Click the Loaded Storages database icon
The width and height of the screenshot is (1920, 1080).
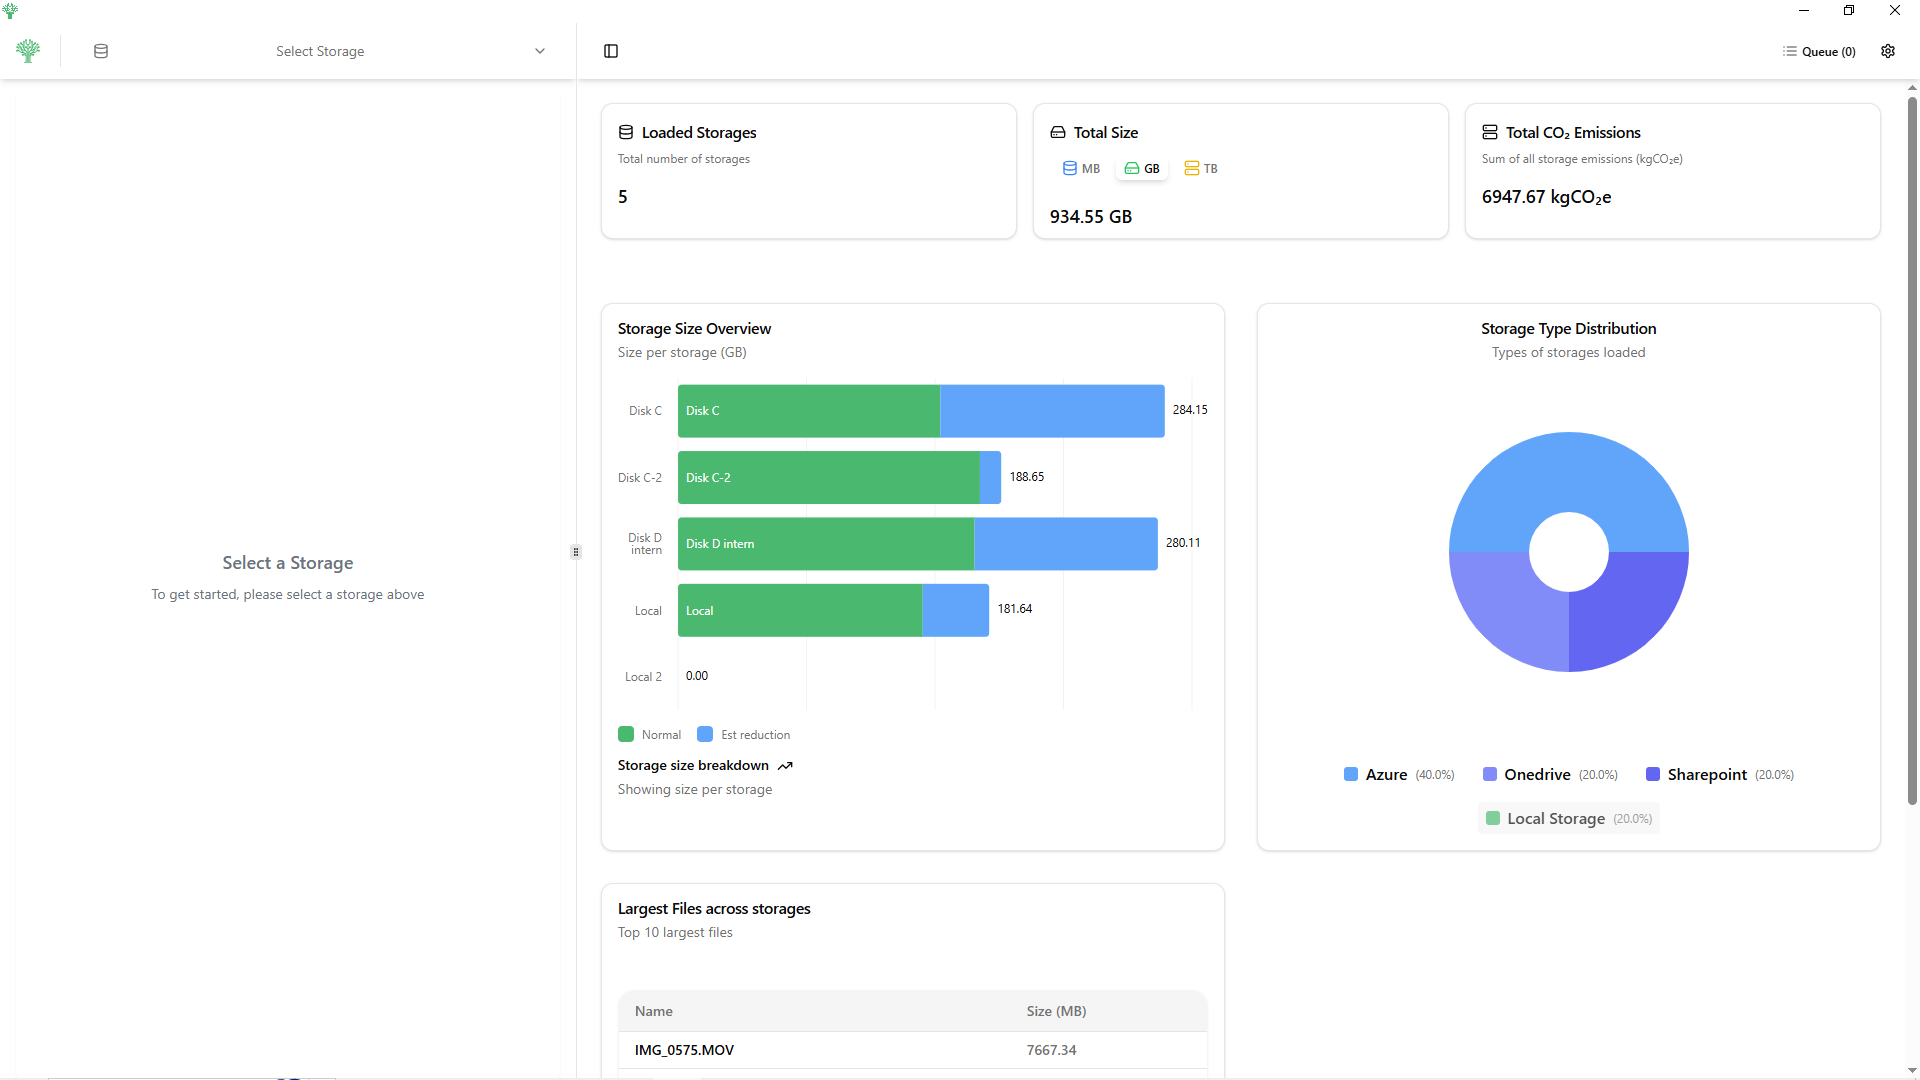pyautogui.click(x=626, y=132)
